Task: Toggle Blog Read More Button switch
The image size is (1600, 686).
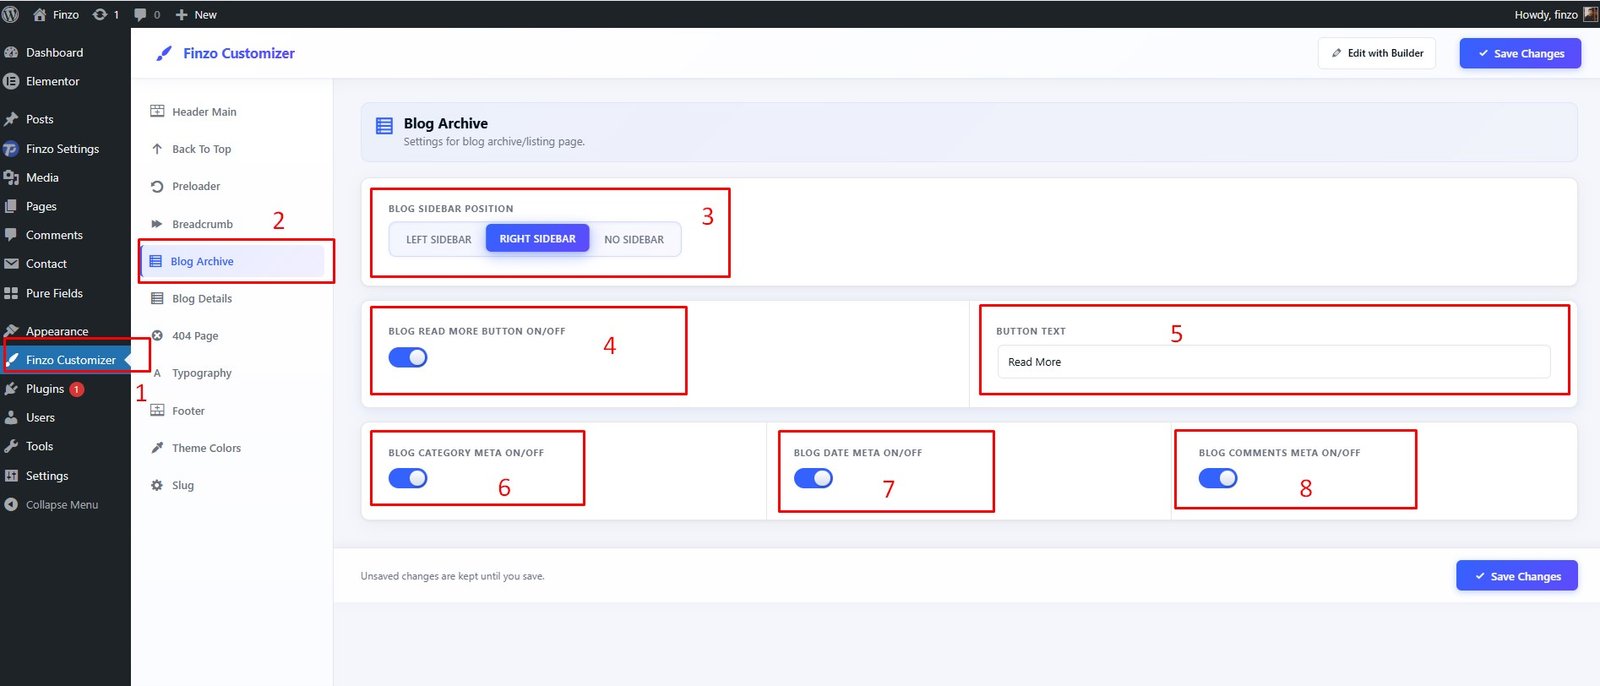Action: pyautogui.click(x=408, y=357)
